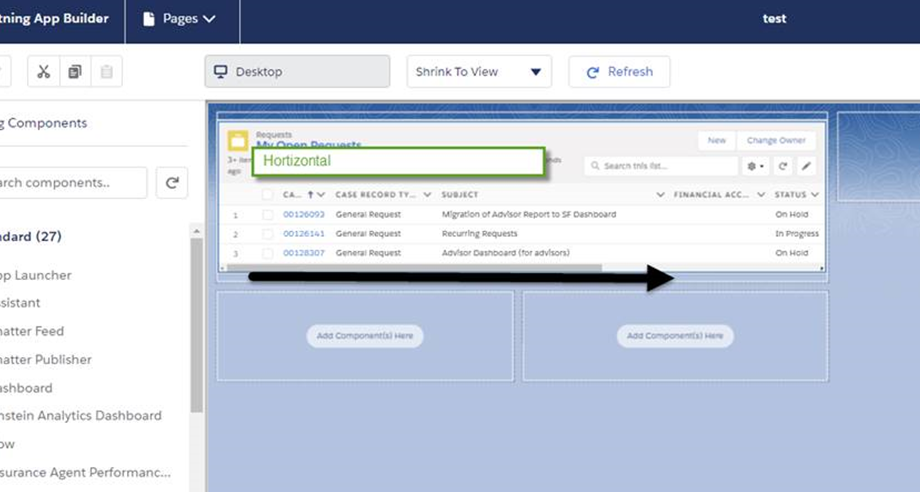Click the Search components input field
Viewport: 920px width, 492px height.
click(73, 183)
